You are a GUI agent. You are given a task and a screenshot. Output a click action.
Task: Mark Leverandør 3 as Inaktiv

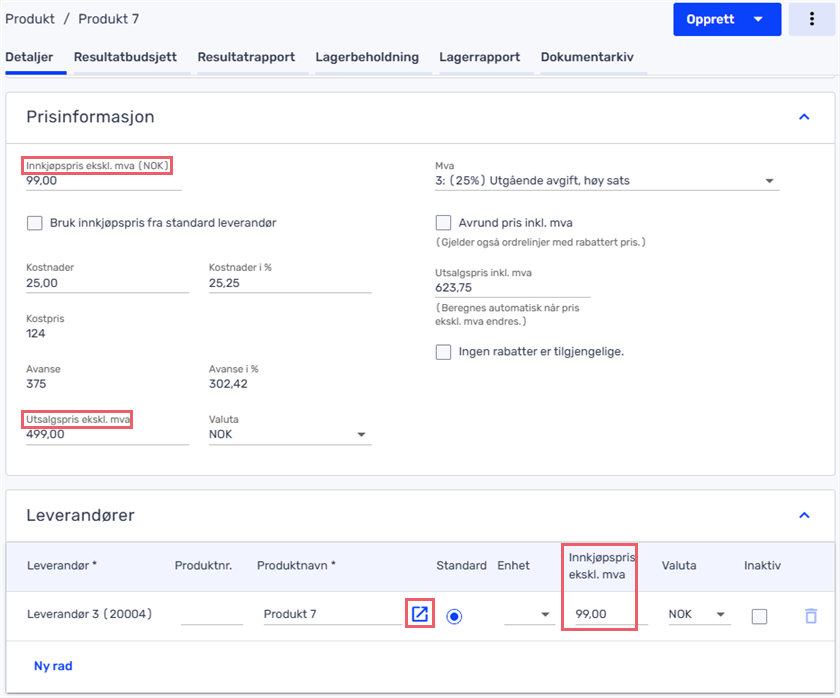point(759,617)
